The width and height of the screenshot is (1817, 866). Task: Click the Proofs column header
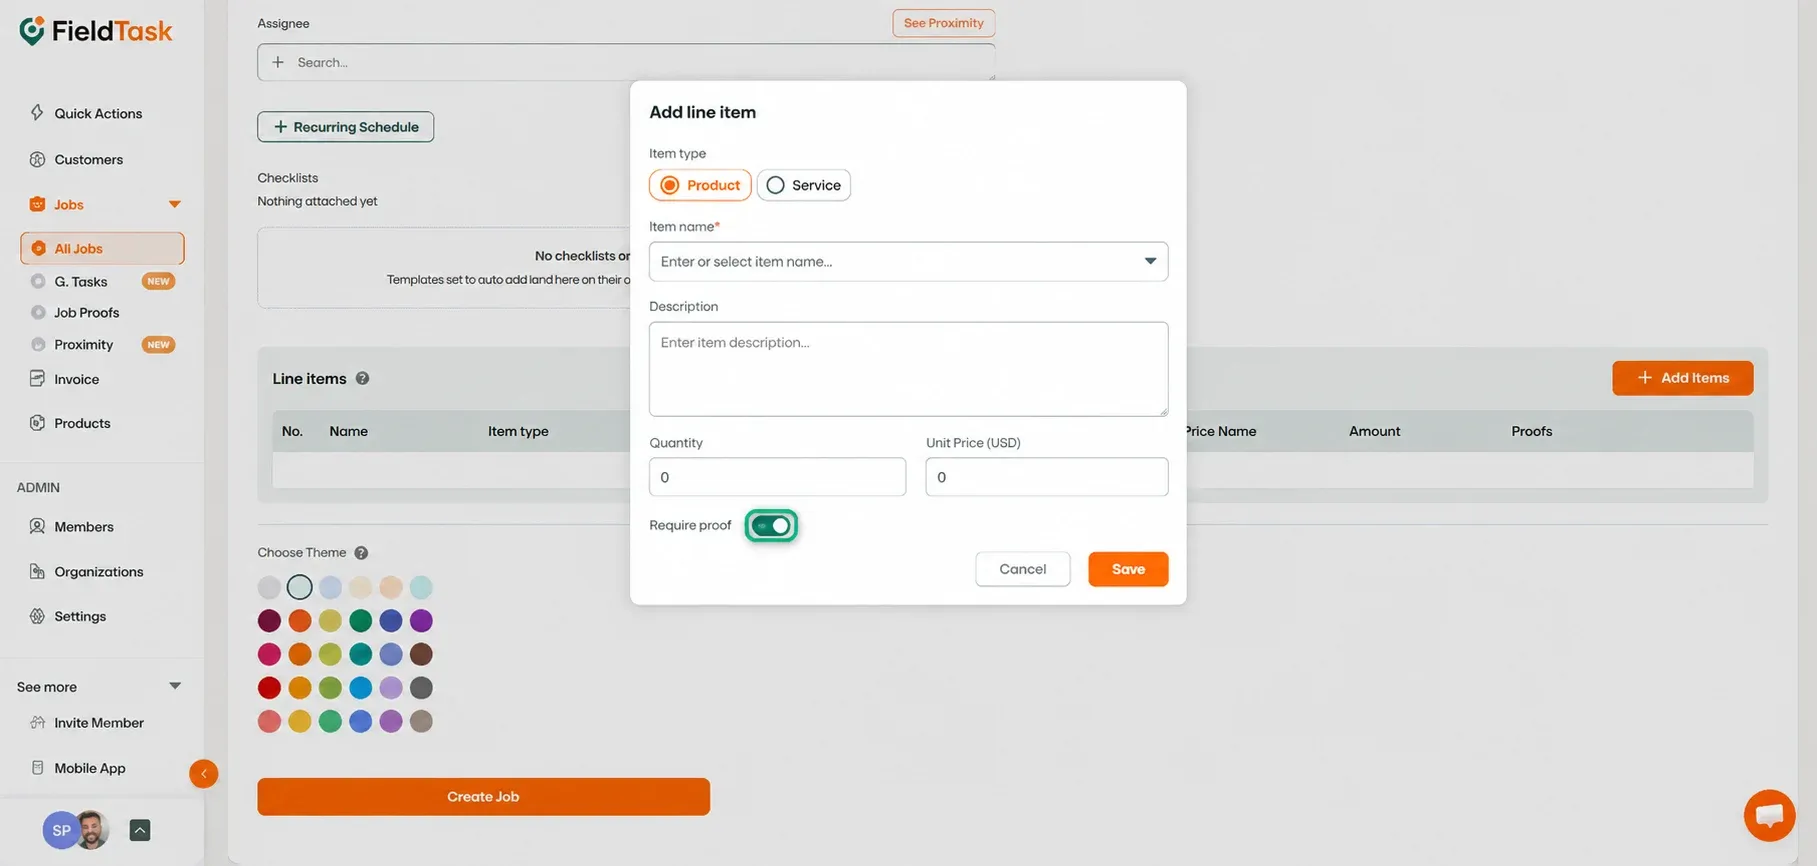(x=1531, y=431)
